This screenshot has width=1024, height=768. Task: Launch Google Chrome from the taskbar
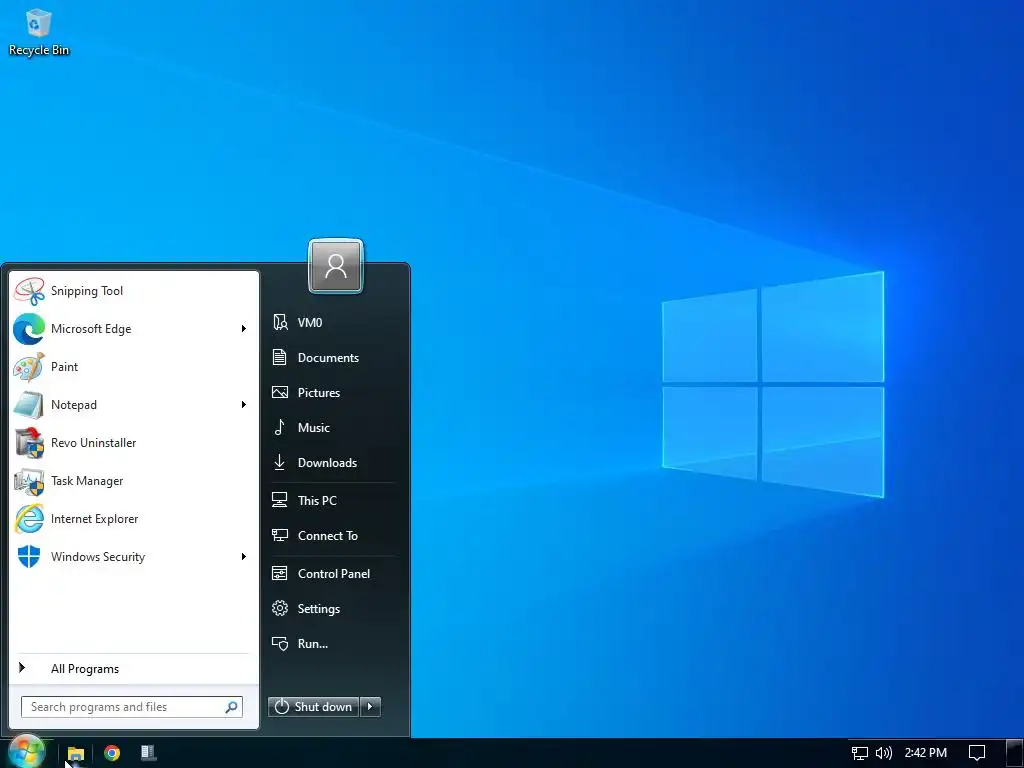[112, 753]
